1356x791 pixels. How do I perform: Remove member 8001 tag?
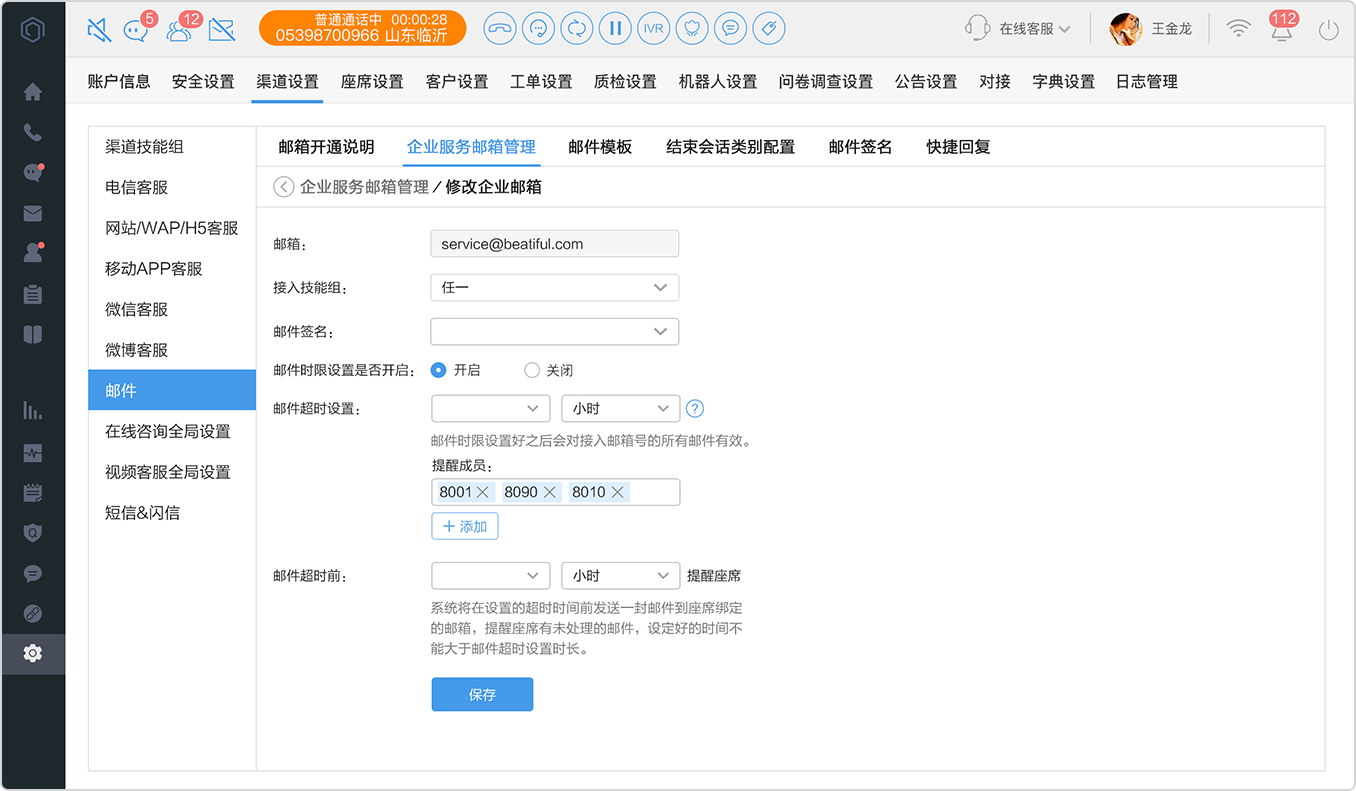coord(483,492)
